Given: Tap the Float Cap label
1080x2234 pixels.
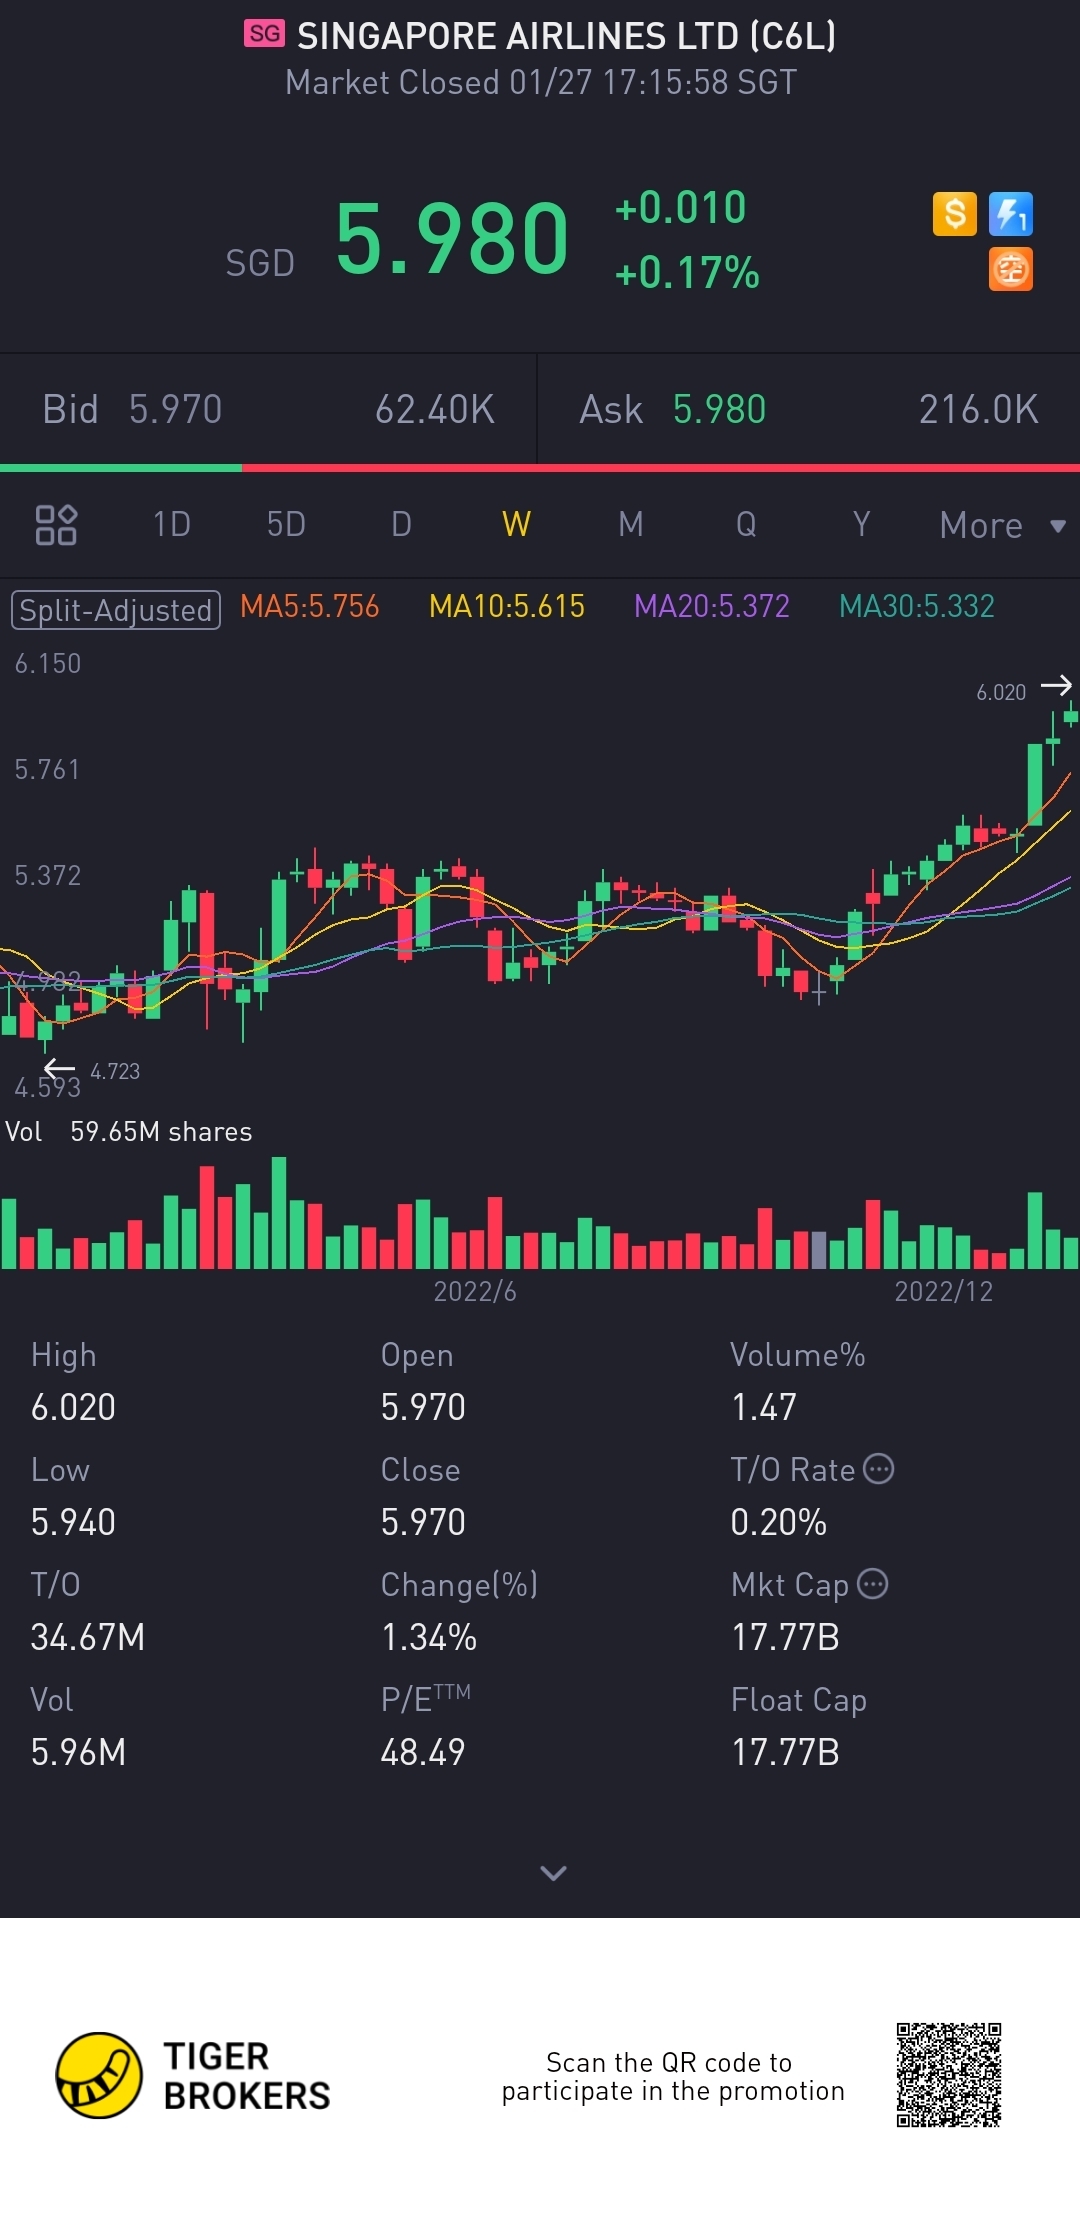Looking at the screenshot, I should pyautogui.click(x=799, y=1699).
